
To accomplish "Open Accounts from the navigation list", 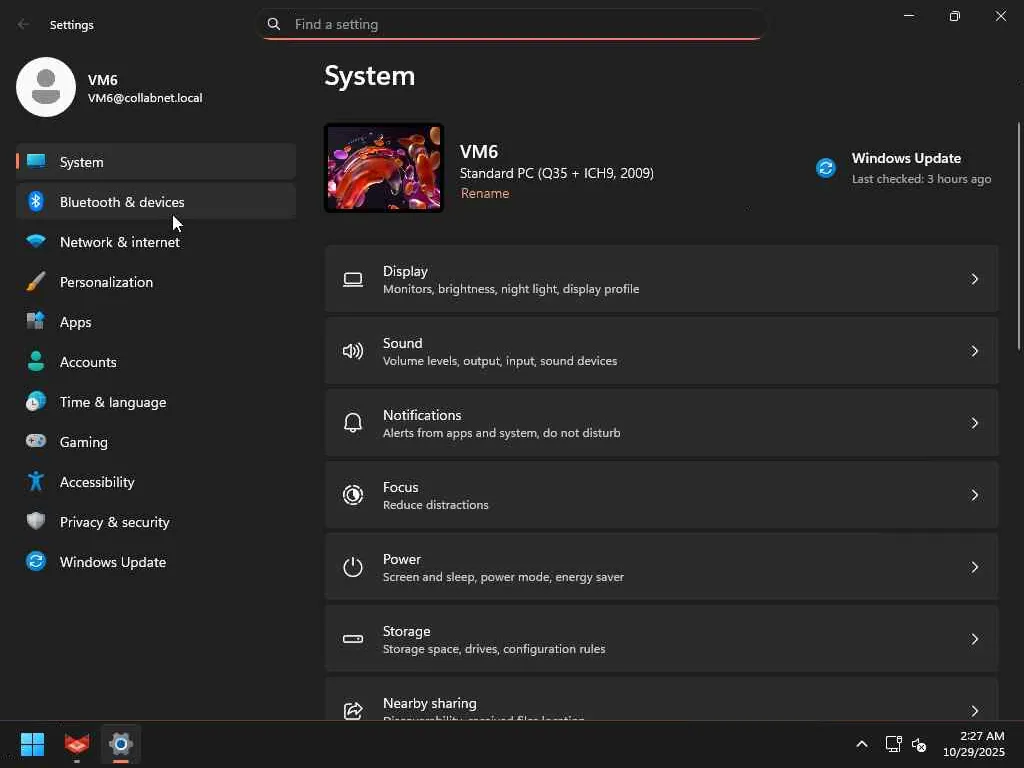I will click(x=88, y=362).
